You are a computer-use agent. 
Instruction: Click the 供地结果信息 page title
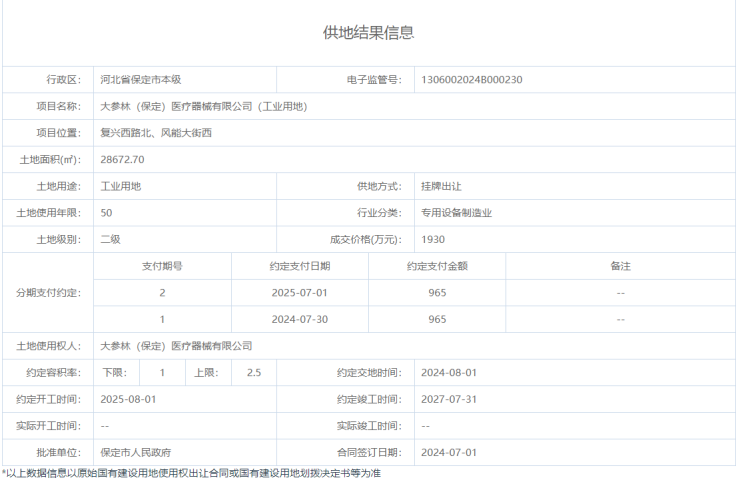[x=368, y=32]
